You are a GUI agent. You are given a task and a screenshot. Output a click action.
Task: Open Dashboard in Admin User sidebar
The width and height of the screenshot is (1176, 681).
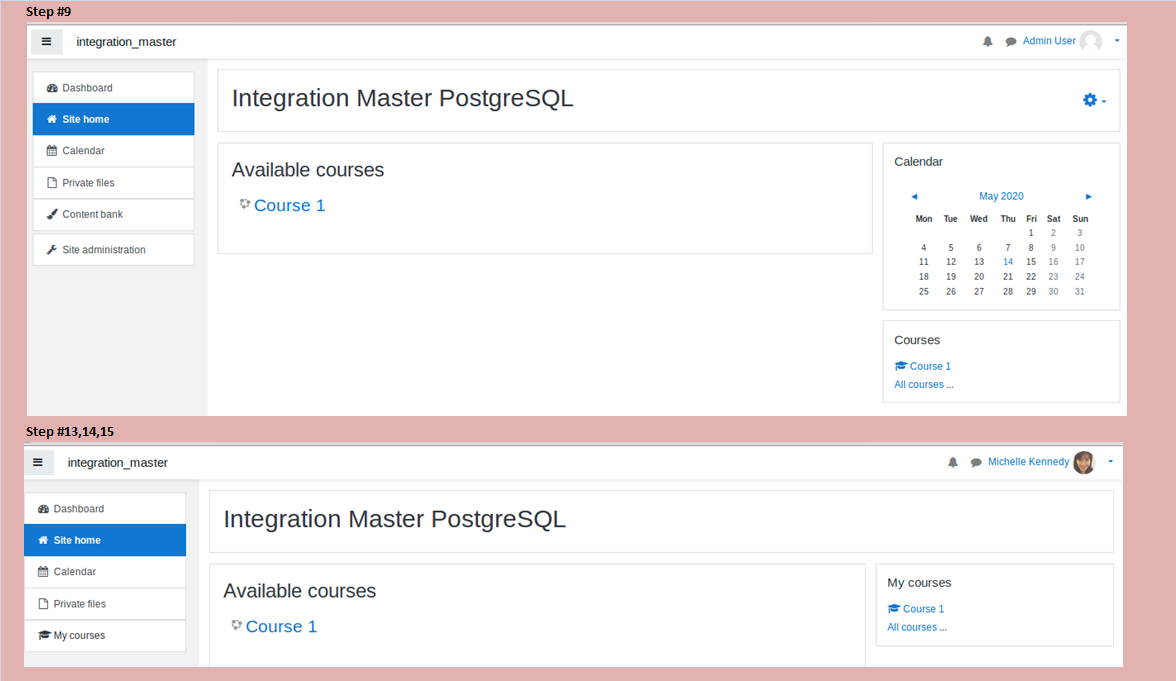click(113, 88)
